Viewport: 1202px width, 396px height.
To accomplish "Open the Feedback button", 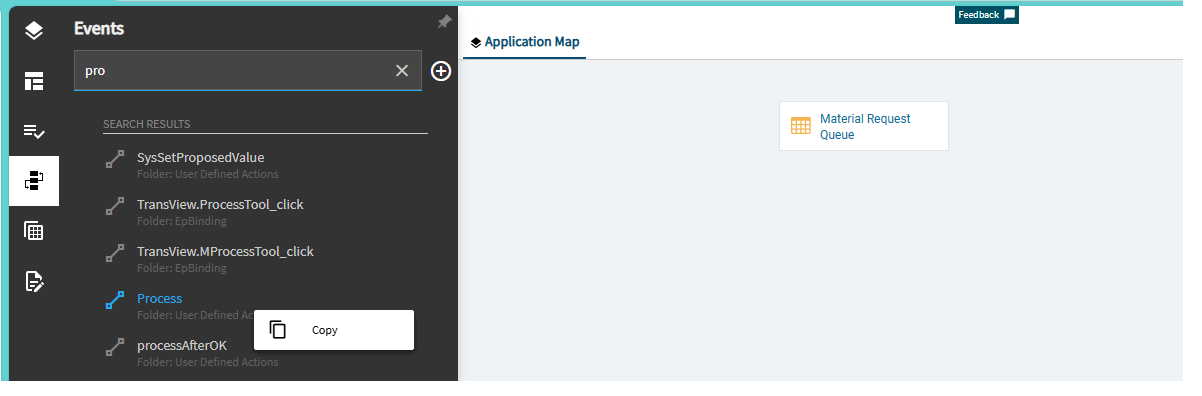I will [986, 15].
